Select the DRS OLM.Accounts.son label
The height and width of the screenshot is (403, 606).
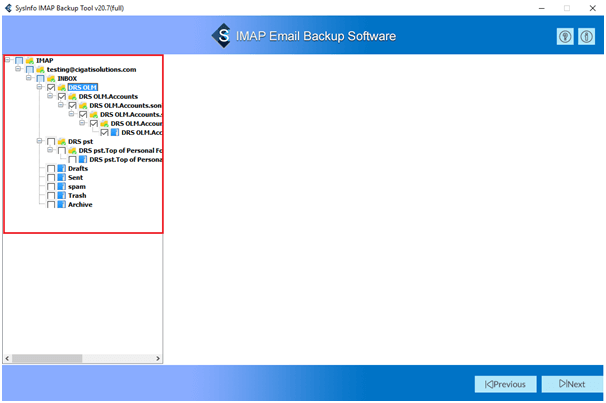pos(126,105)
